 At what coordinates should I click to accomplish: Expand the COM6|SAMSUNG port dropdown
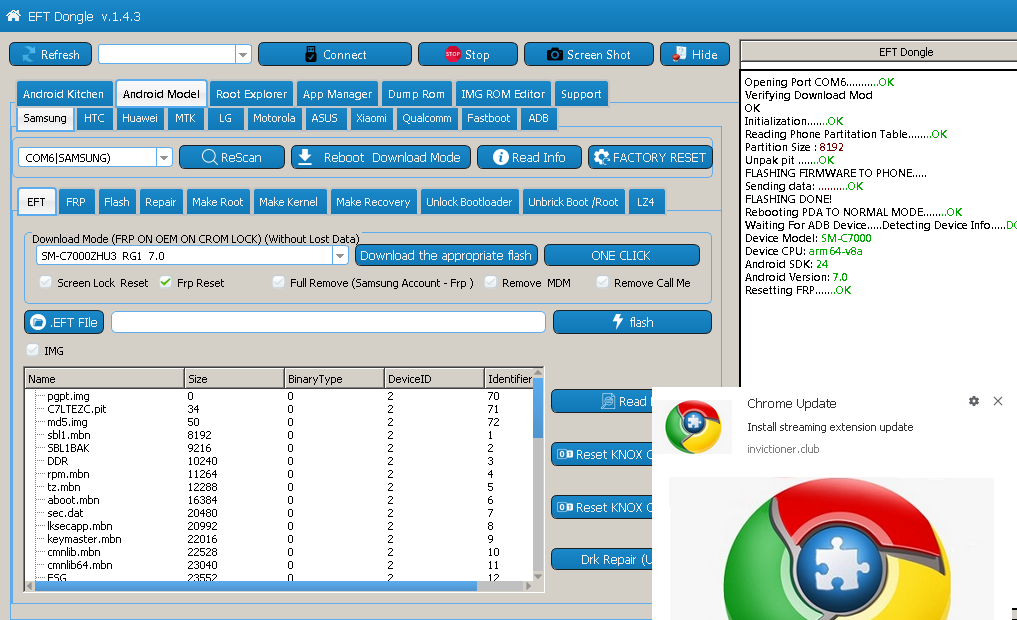164,158
